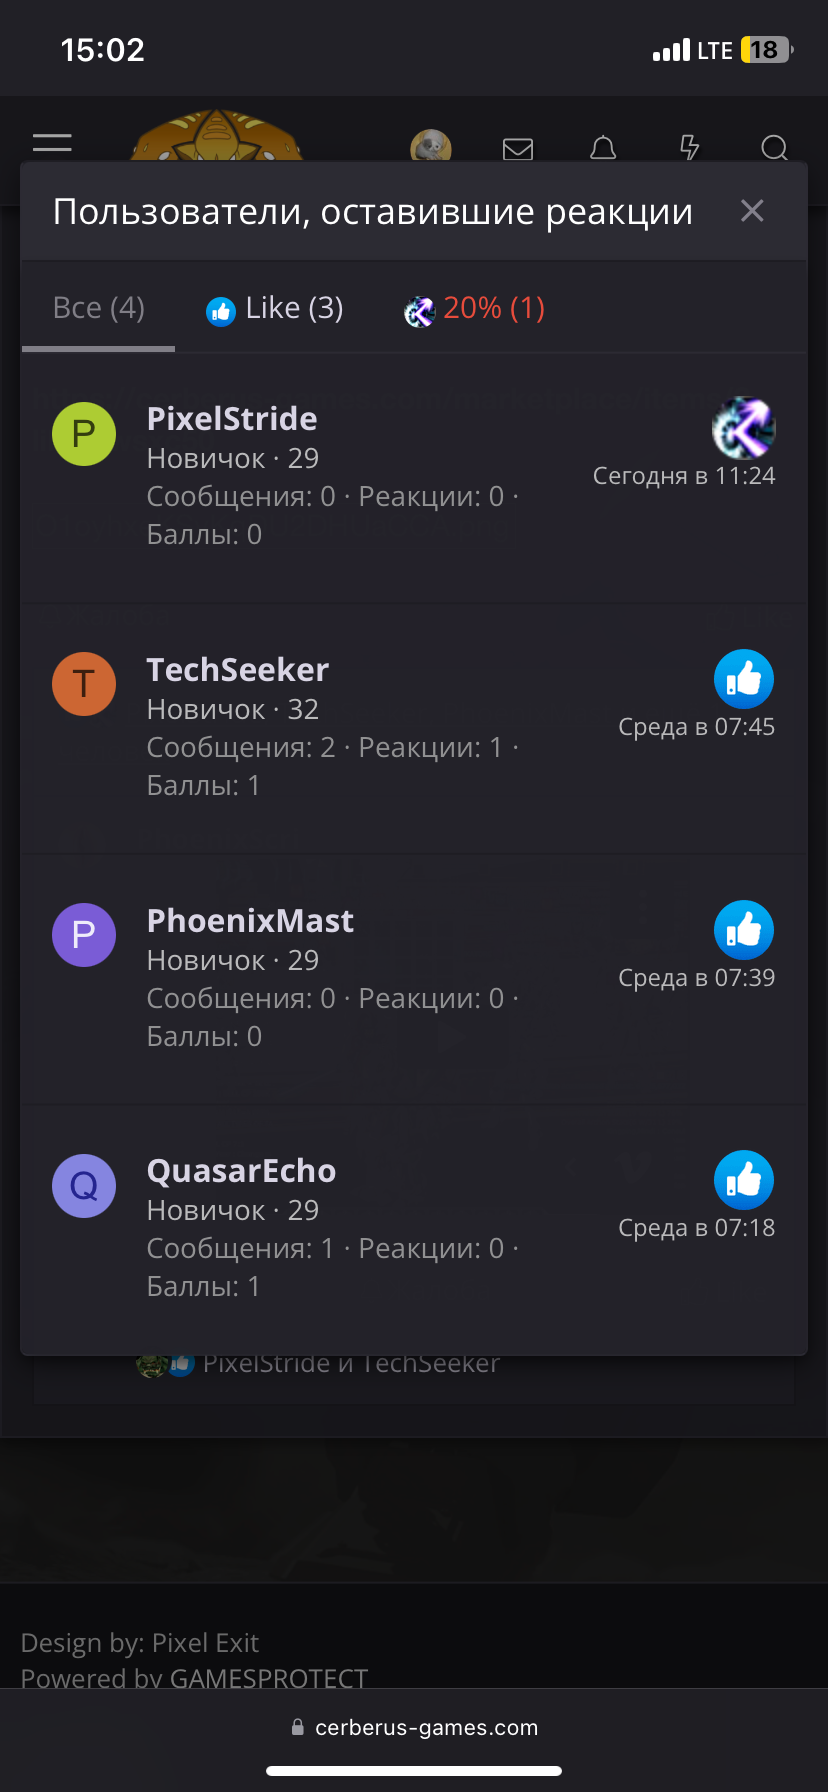The height and width of the screenshot is (1792, 828).
Task: Switch to the Like (3) tab
Action: 275,308
